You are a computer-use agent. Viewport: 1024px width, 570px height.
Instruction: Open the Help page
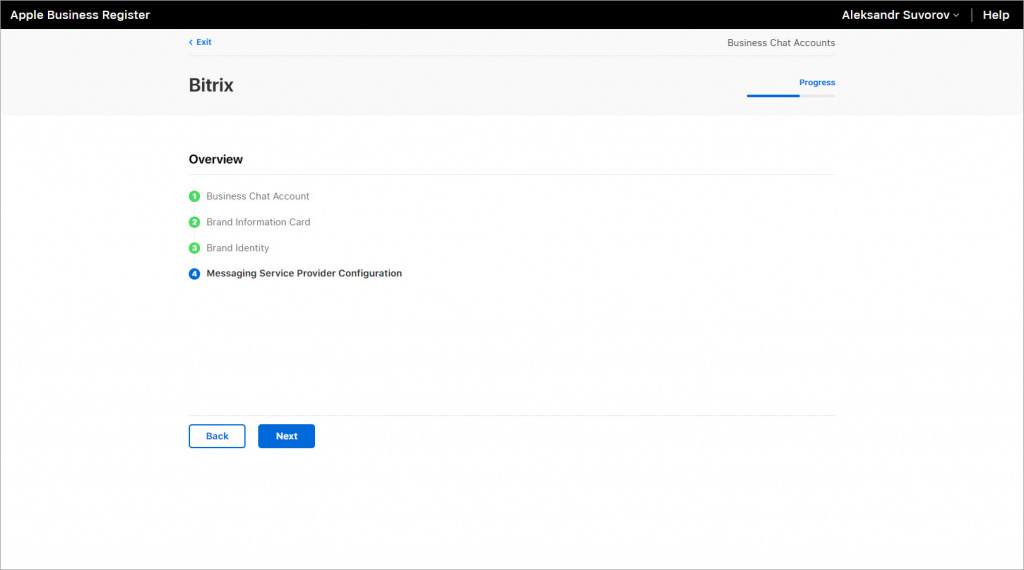(x=995, y=15)
